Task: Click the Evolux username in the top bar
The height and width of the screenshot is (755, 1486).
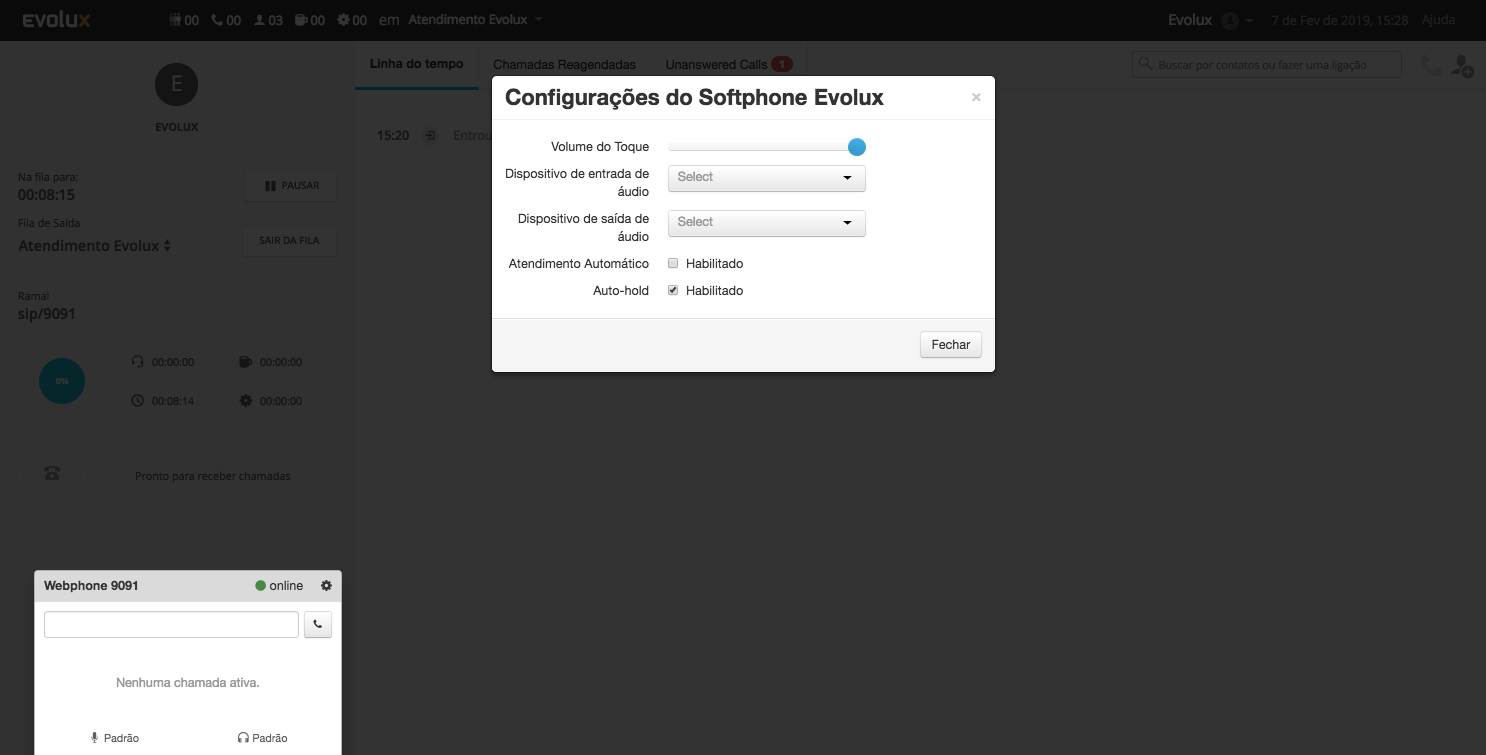Action: pyautogui.click(x=1190, y=20)
